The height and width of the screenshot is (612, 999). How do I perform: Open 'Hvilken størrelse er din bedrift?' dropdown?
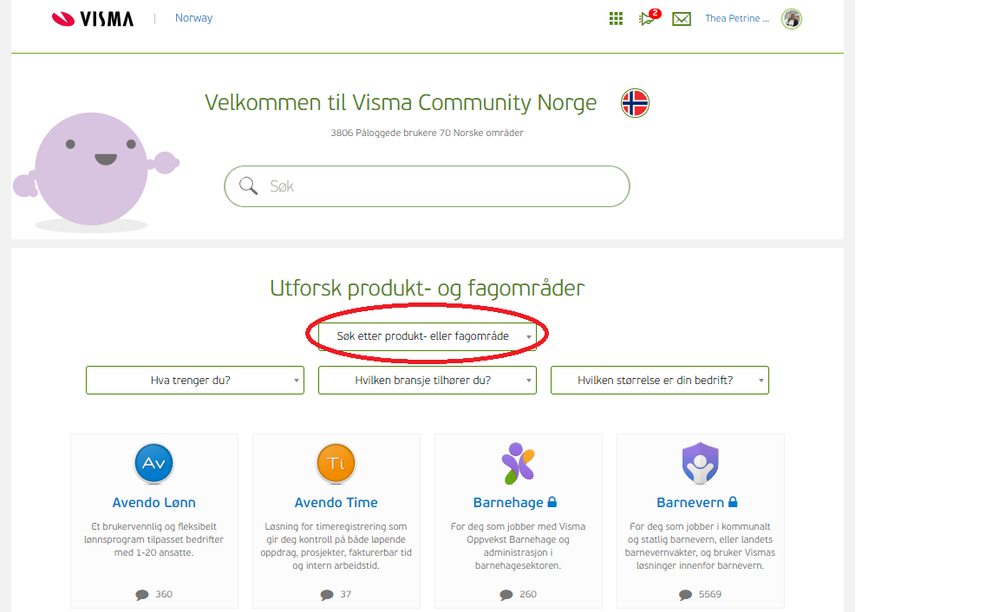[x=659, y=380]
